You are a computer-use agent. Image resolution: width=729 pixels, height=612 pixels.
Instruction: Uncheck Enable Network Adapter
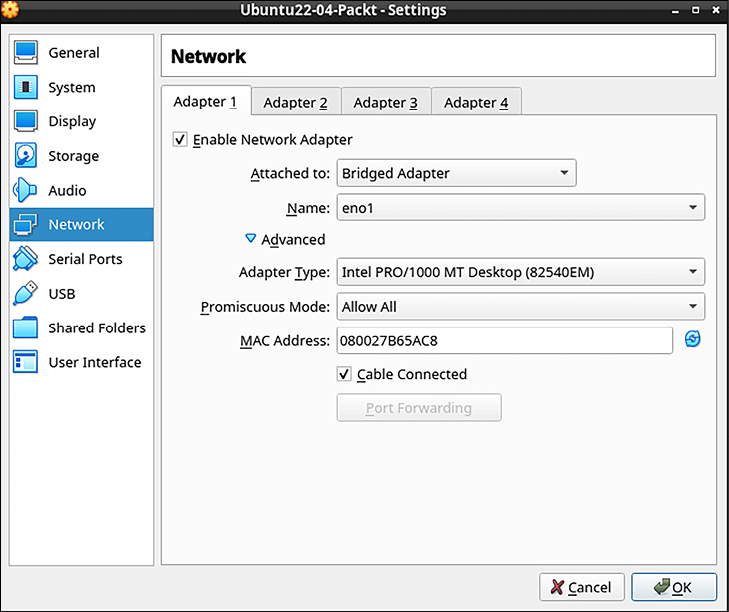pos(180,139)
